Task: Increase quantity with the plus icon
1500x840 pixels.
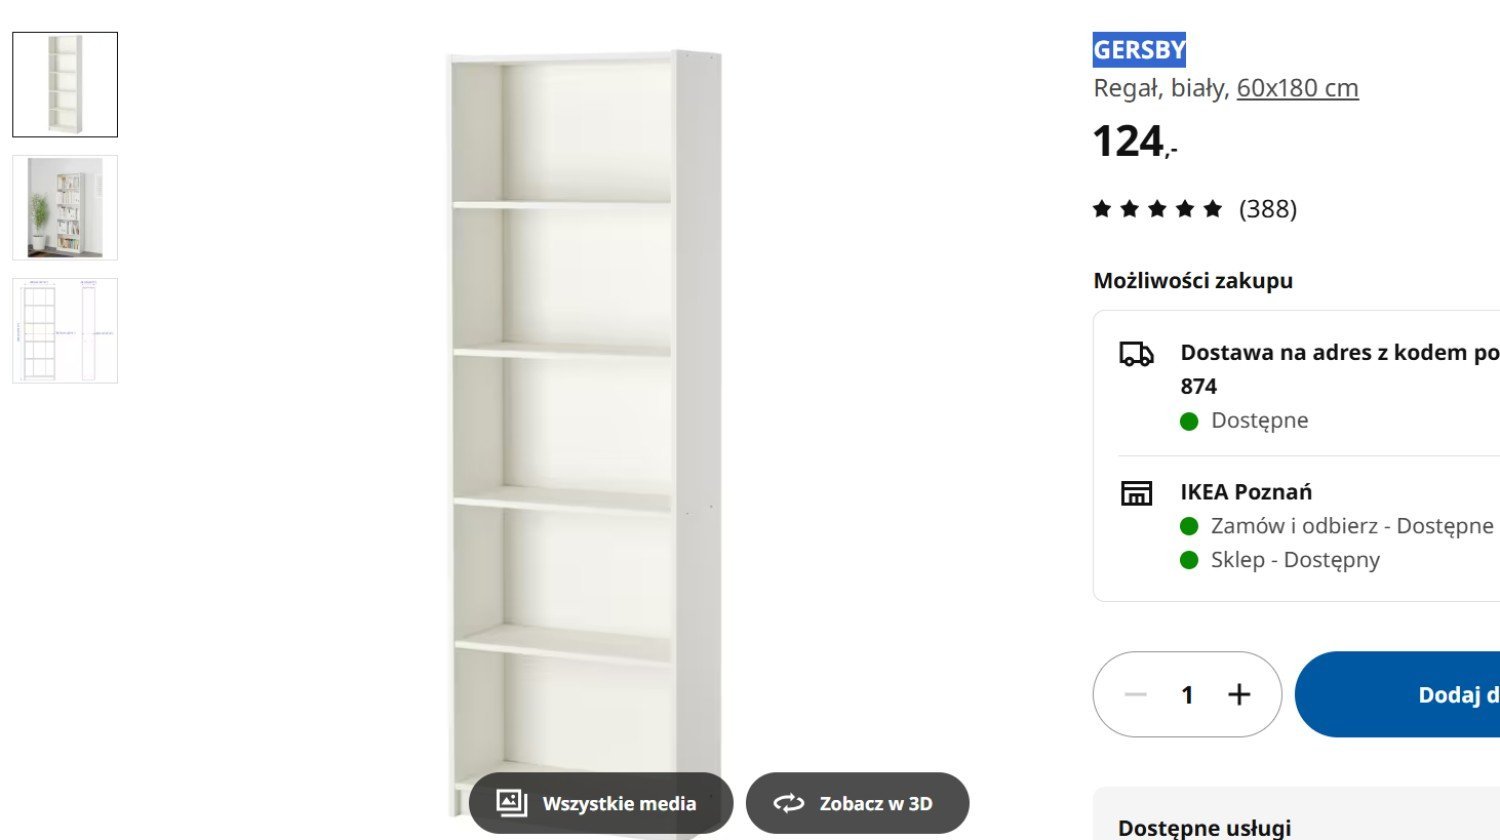Action: tap(1239, 694)
